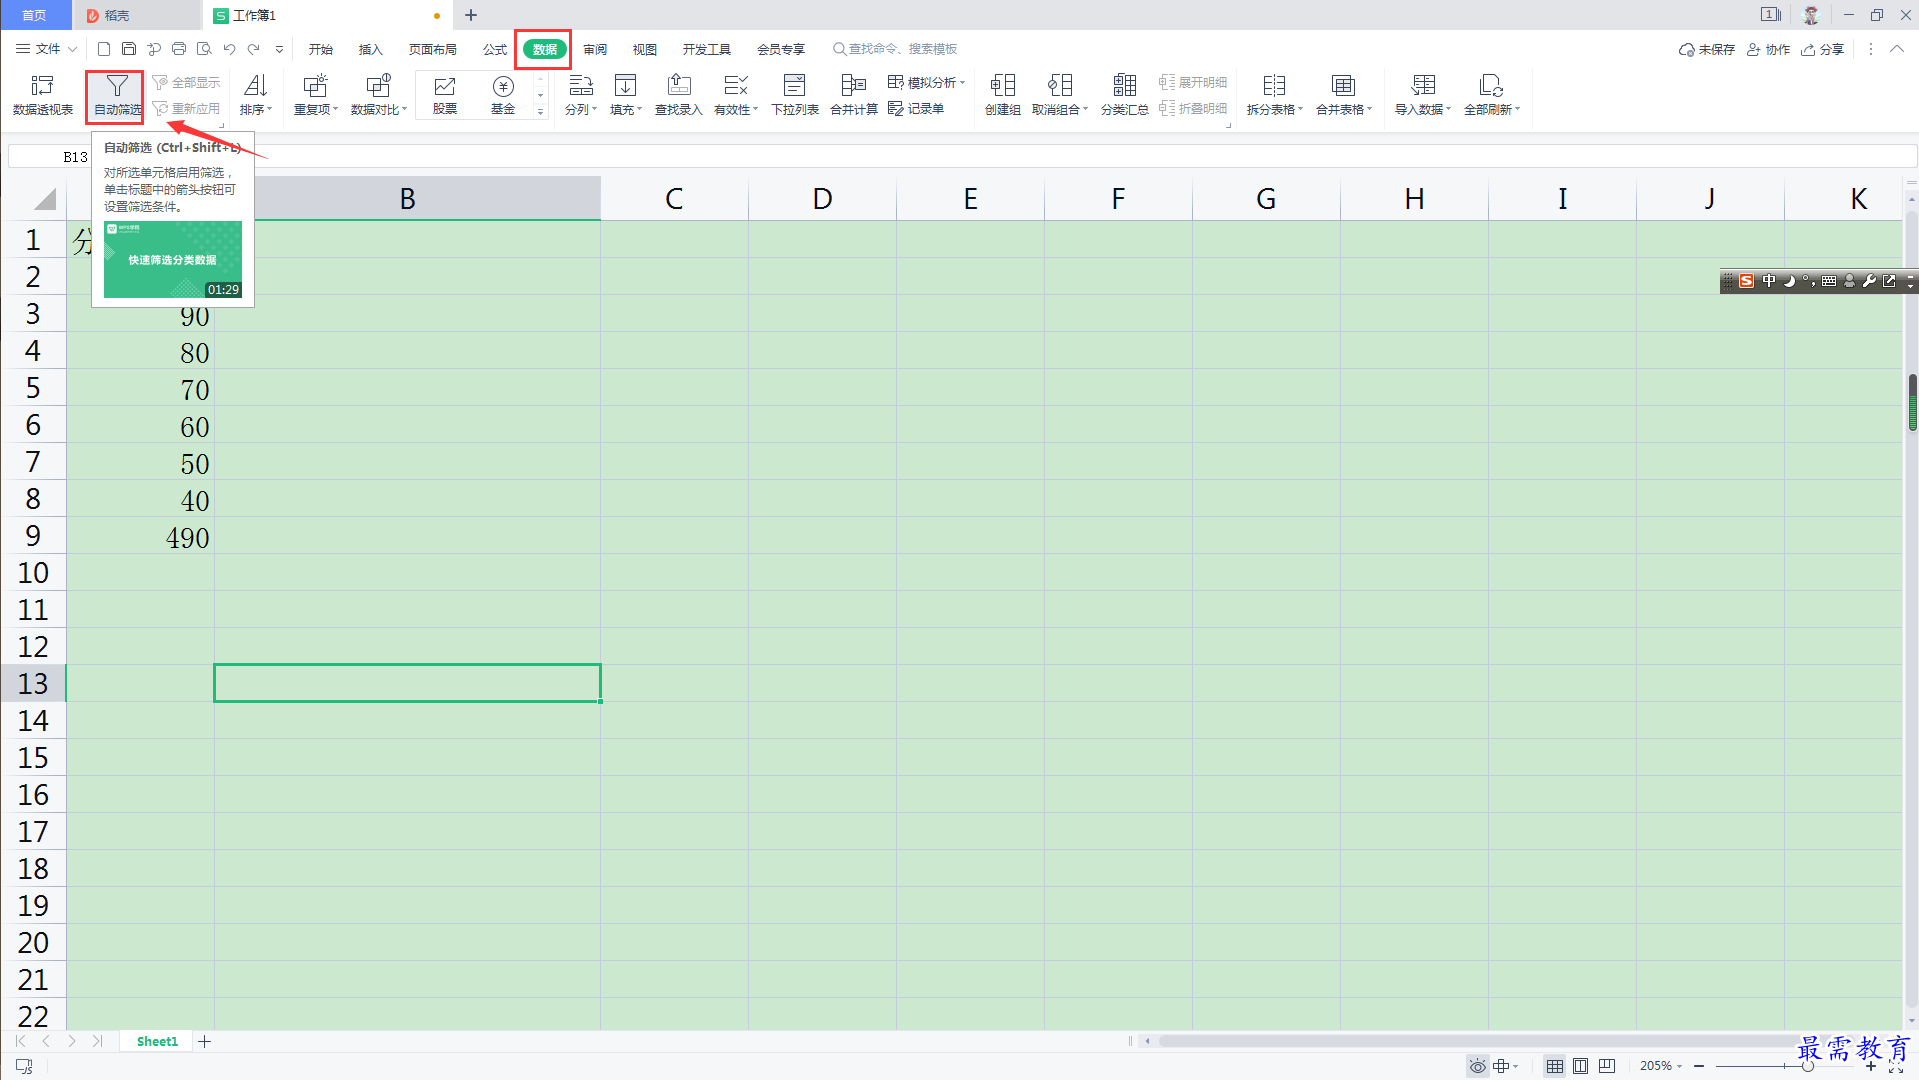Toggle Sogou IME soft keyboard
Screen dimensions: 1919x1080
pos(1829,281)
